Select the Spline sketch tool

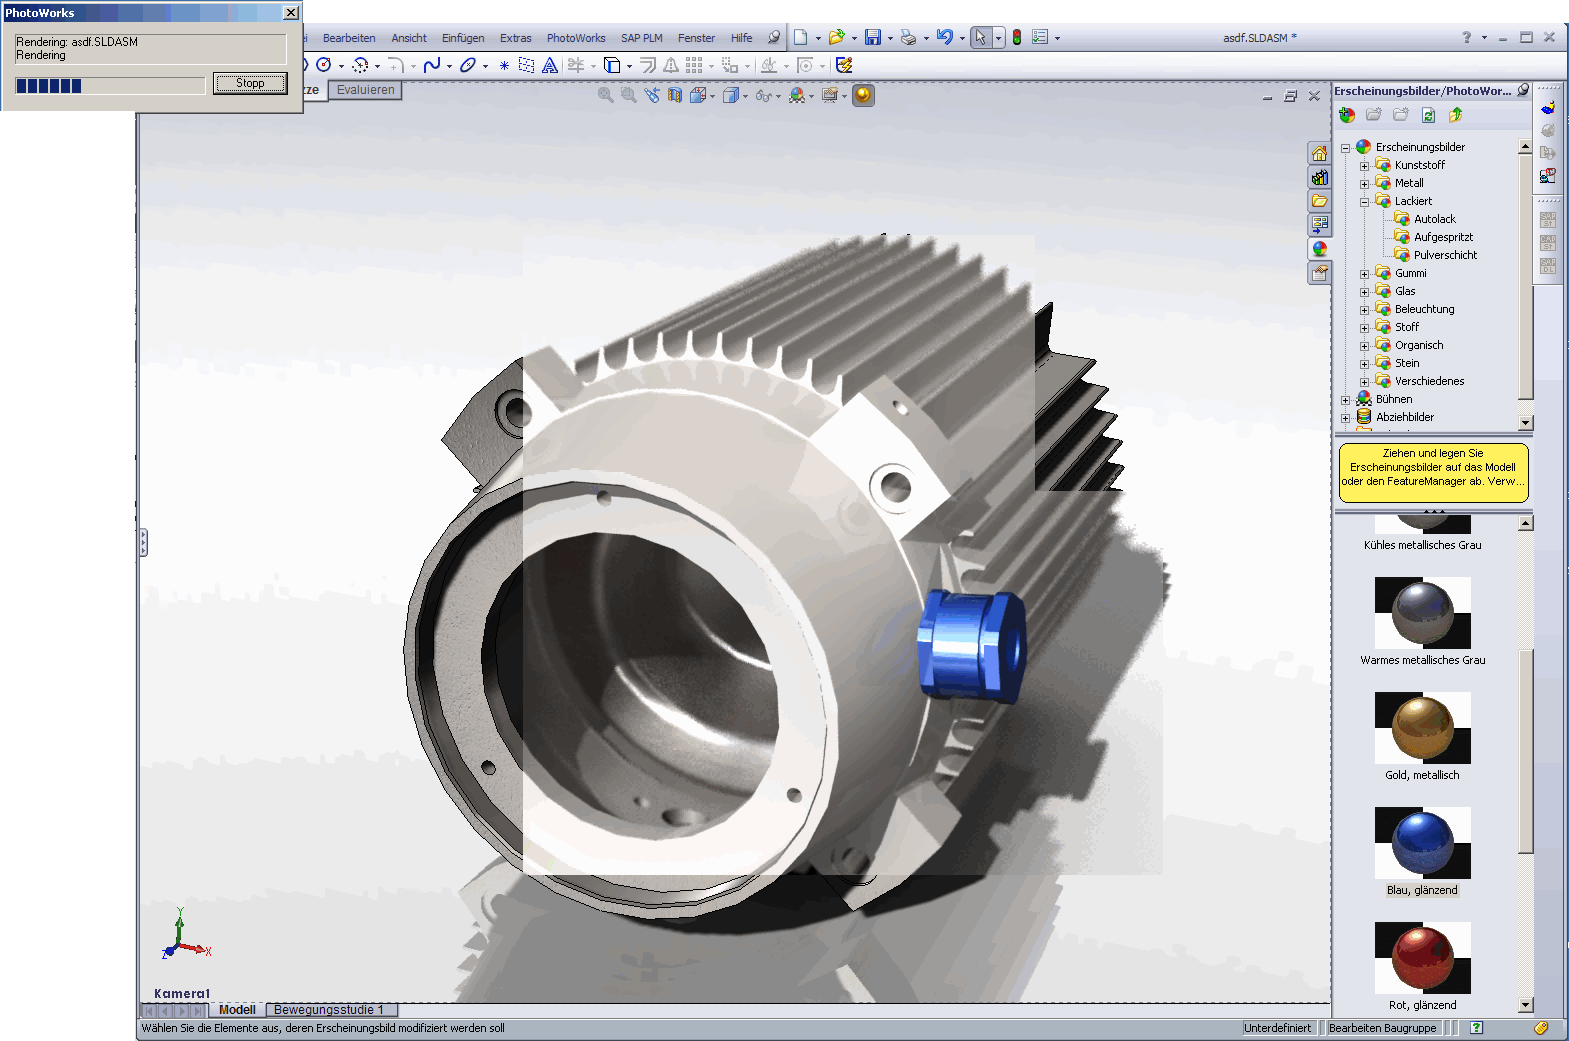[432, 65]
